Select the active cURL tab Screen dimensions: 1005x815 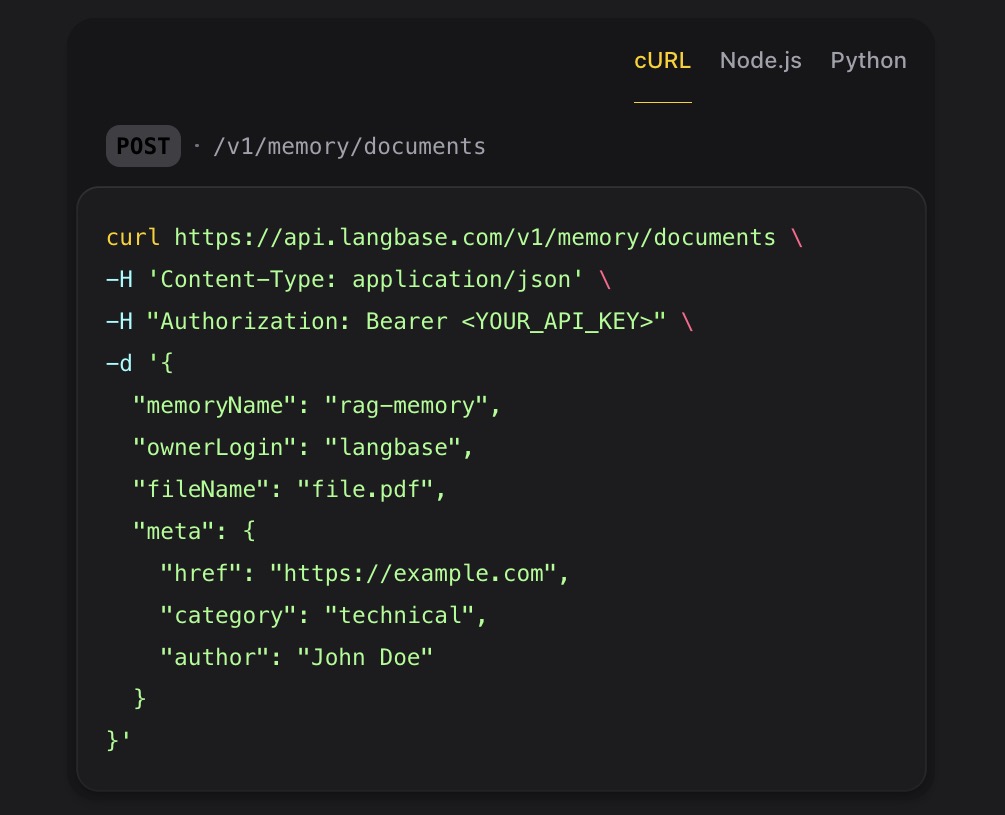coord(662,60)
